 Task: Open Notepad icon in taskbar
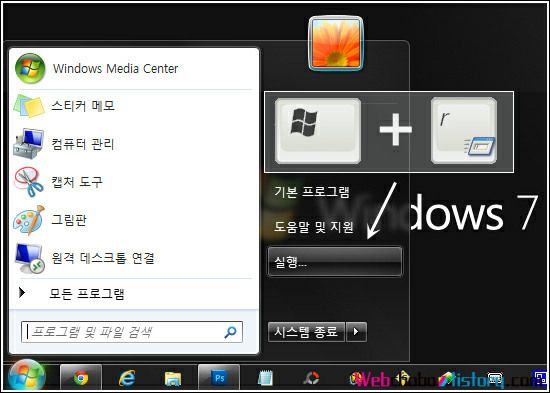pyautogui.click(x=265, y=378)
